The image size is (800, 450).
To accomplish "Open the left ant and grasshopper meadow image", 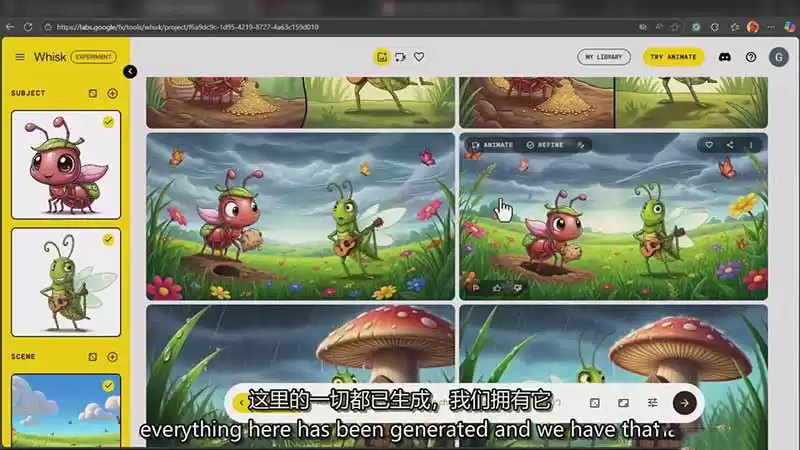I will point(300,215).
